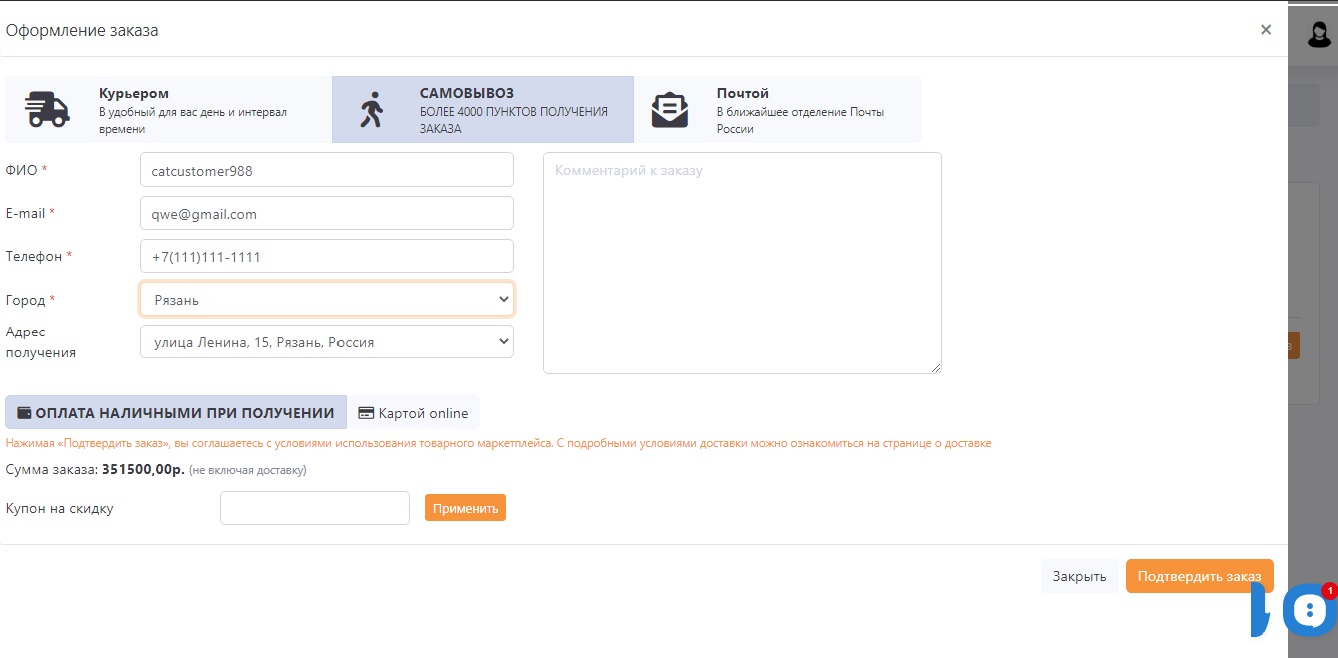Choose ОПЛАТА НАЛИЧНЫМИ ПРИ ПОЛУЧЕНИИ payment option

pos(176,413)
